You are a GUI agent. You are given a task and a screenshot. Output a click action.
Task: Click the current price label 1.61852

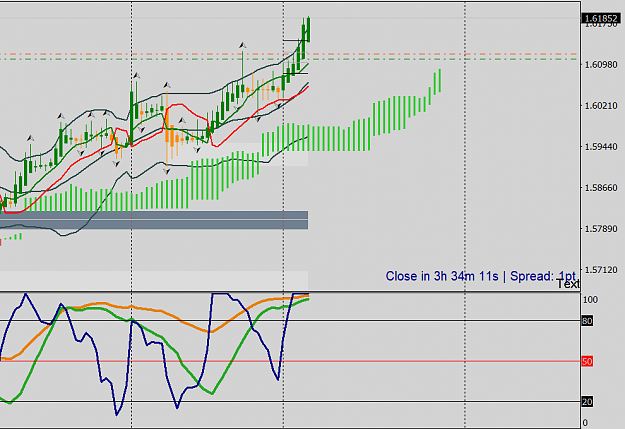[x=602, y=18]
